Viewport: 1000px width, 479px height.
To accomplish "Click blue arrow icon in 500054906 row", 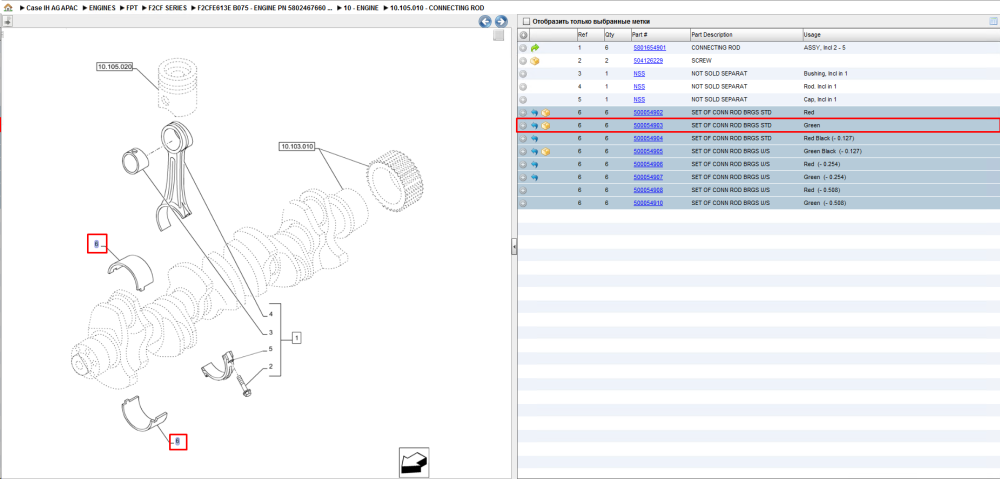I will tap(535, 164).
